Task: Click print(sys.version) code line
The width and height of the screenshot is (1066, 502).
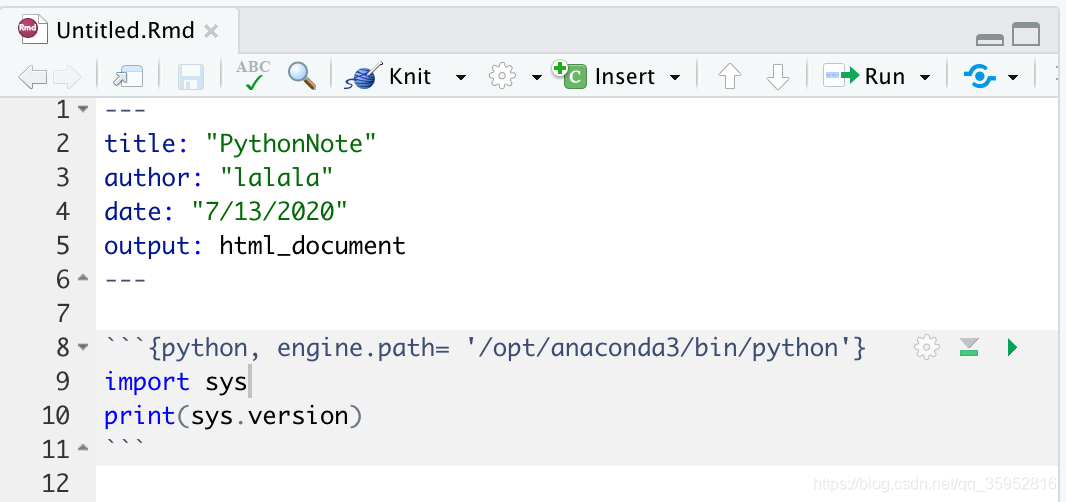Action: tap(233, 416)
